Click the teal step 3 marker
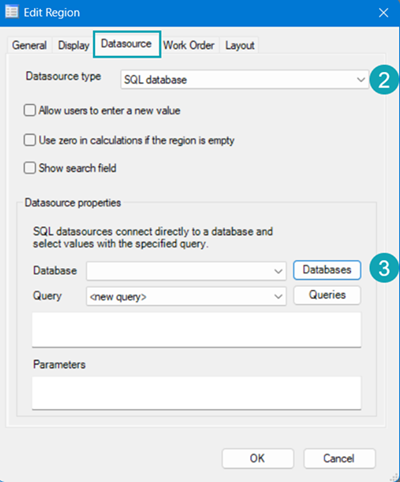 [384, 268]
